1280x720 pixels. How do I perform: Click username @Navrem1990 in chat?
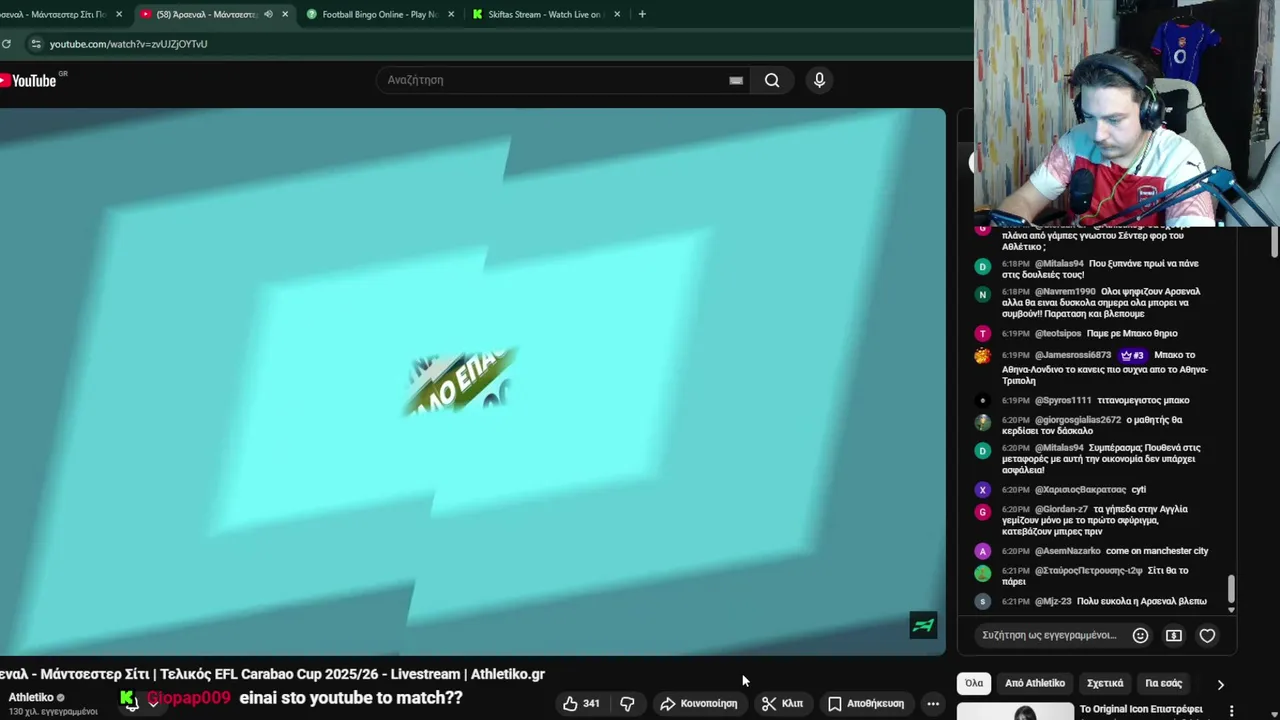coord(1065,292)
